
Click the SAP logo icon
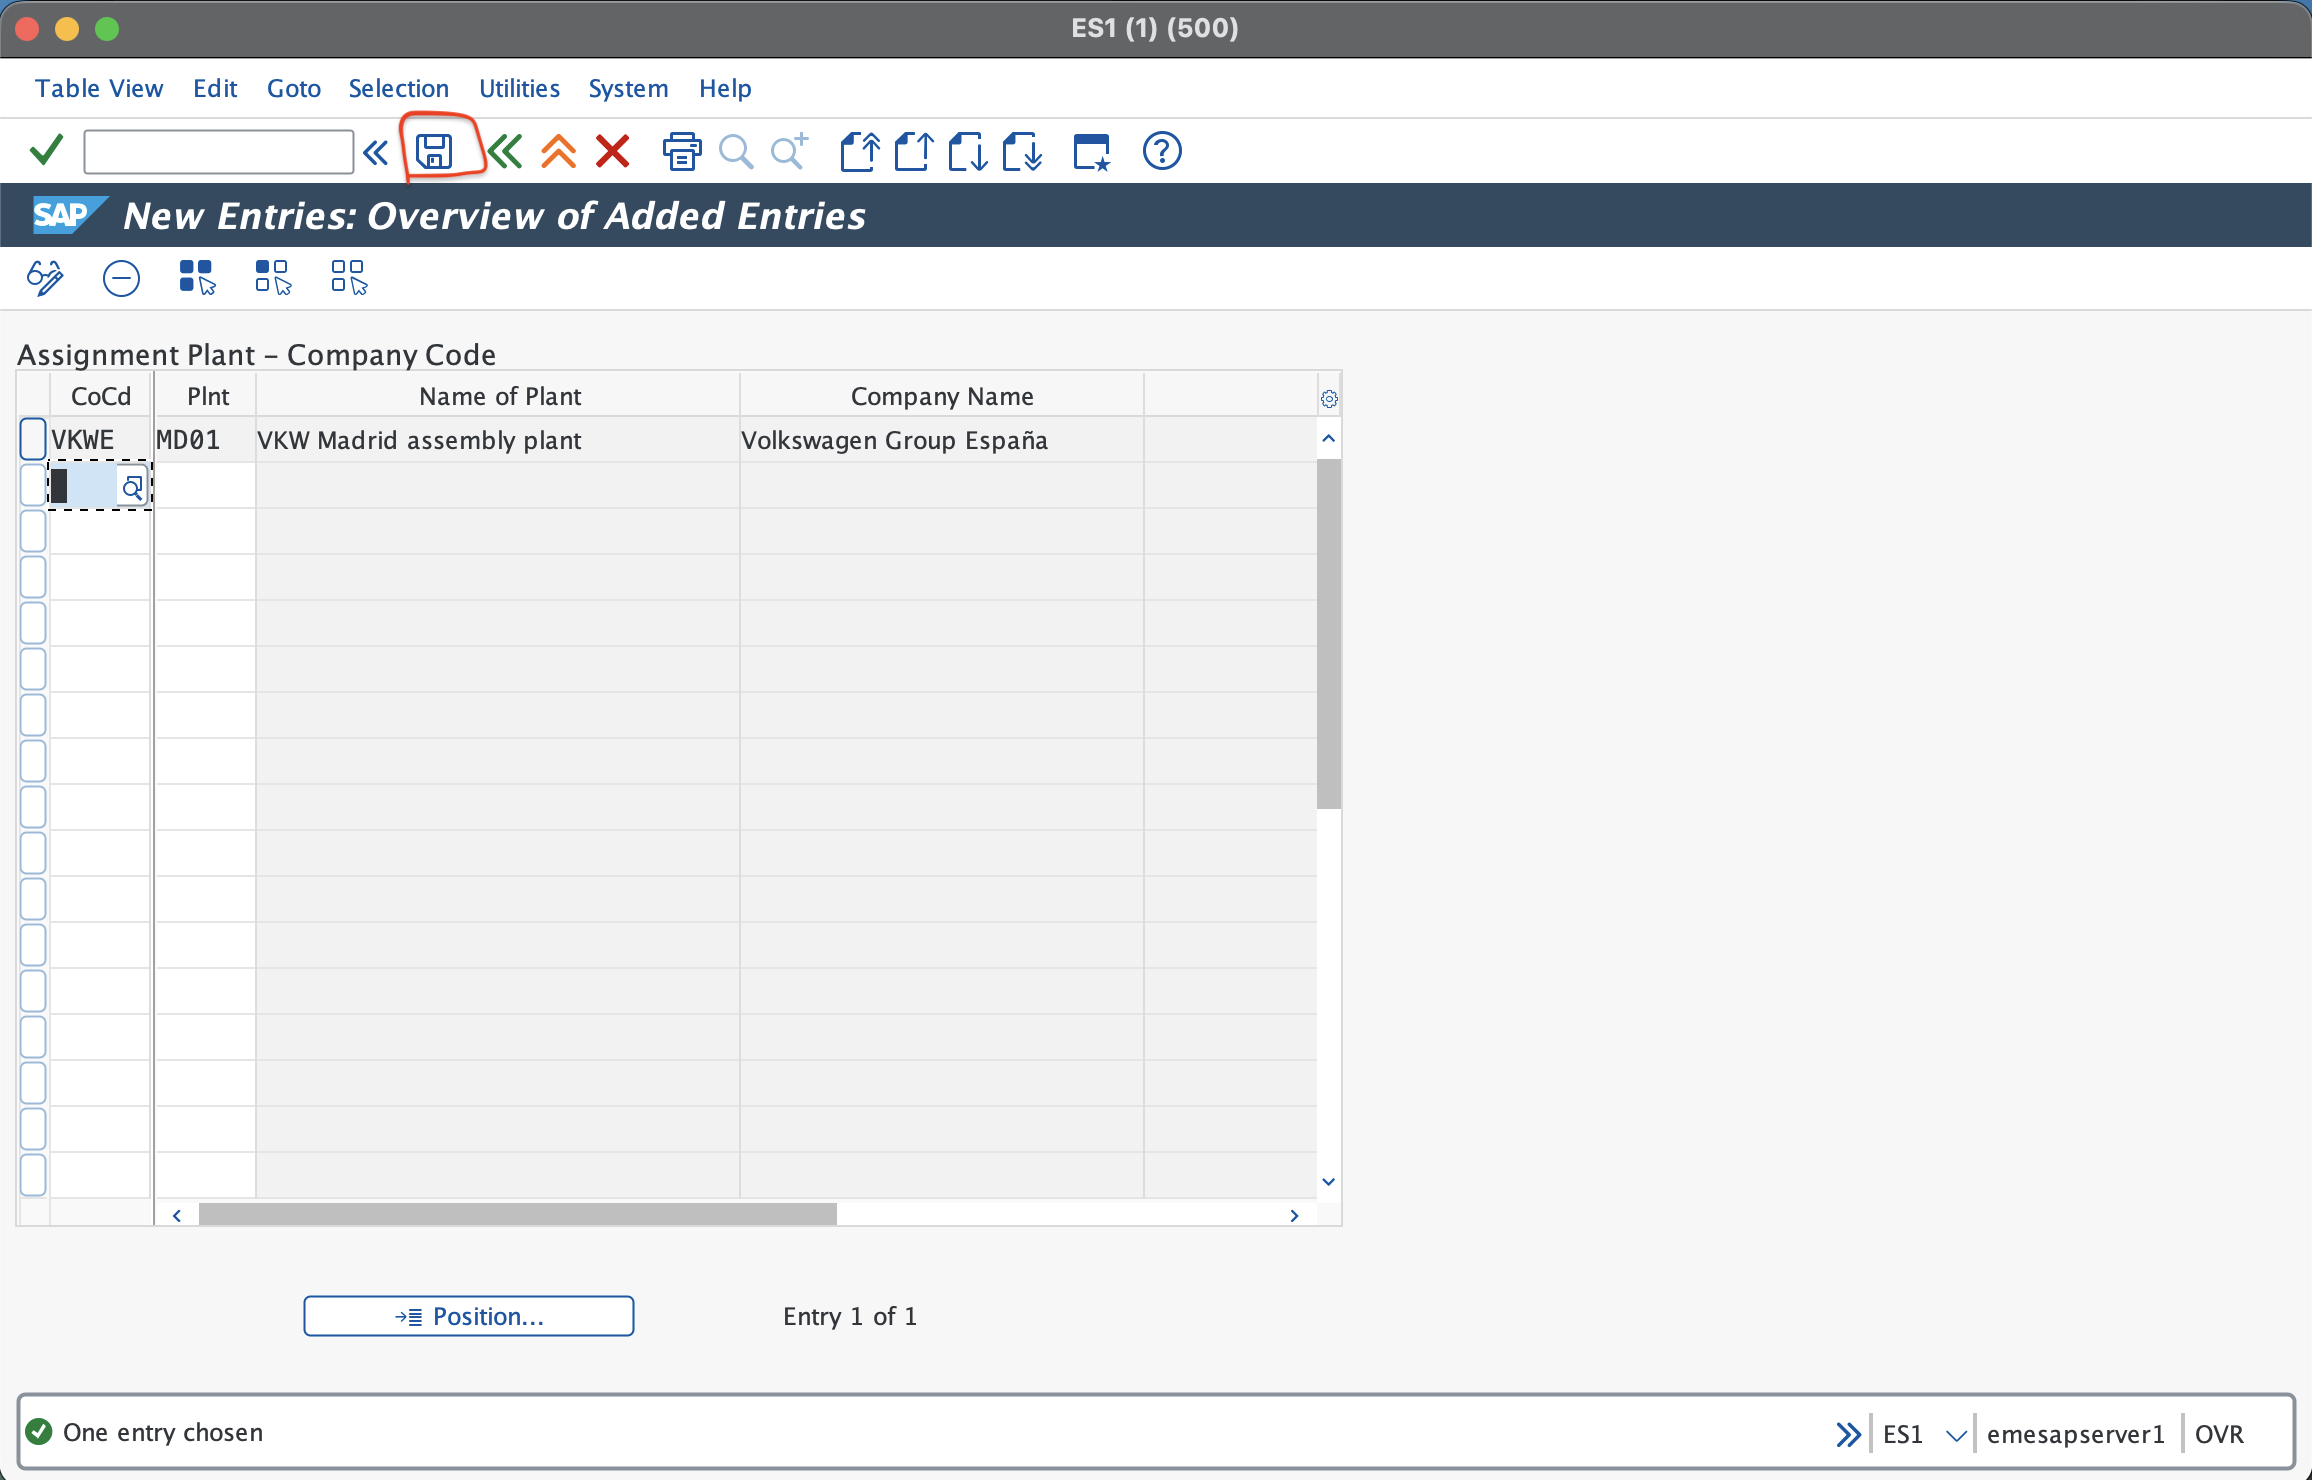pos(69,215)
